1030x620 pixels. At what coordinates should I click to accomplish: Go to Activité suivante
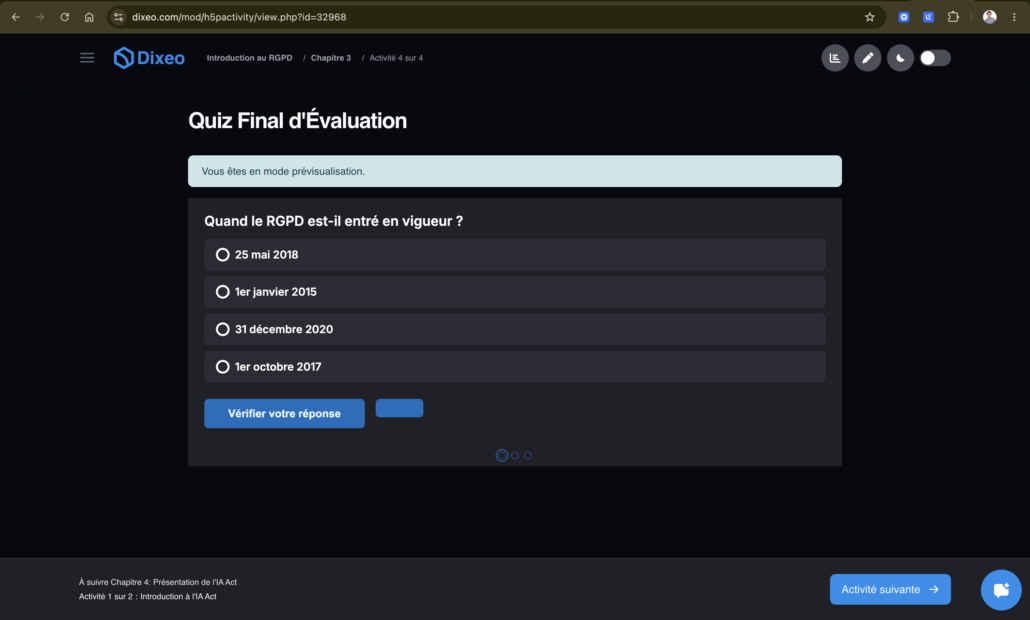click(x=890, y=590)
